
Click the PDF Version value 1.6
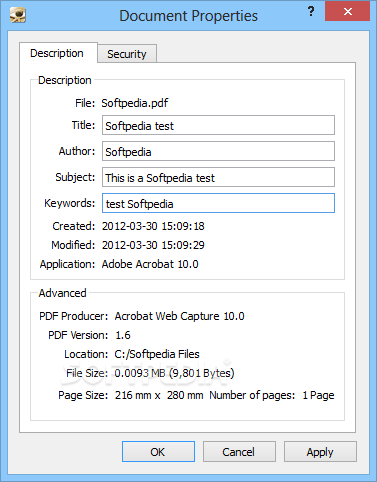coord(123,335)
